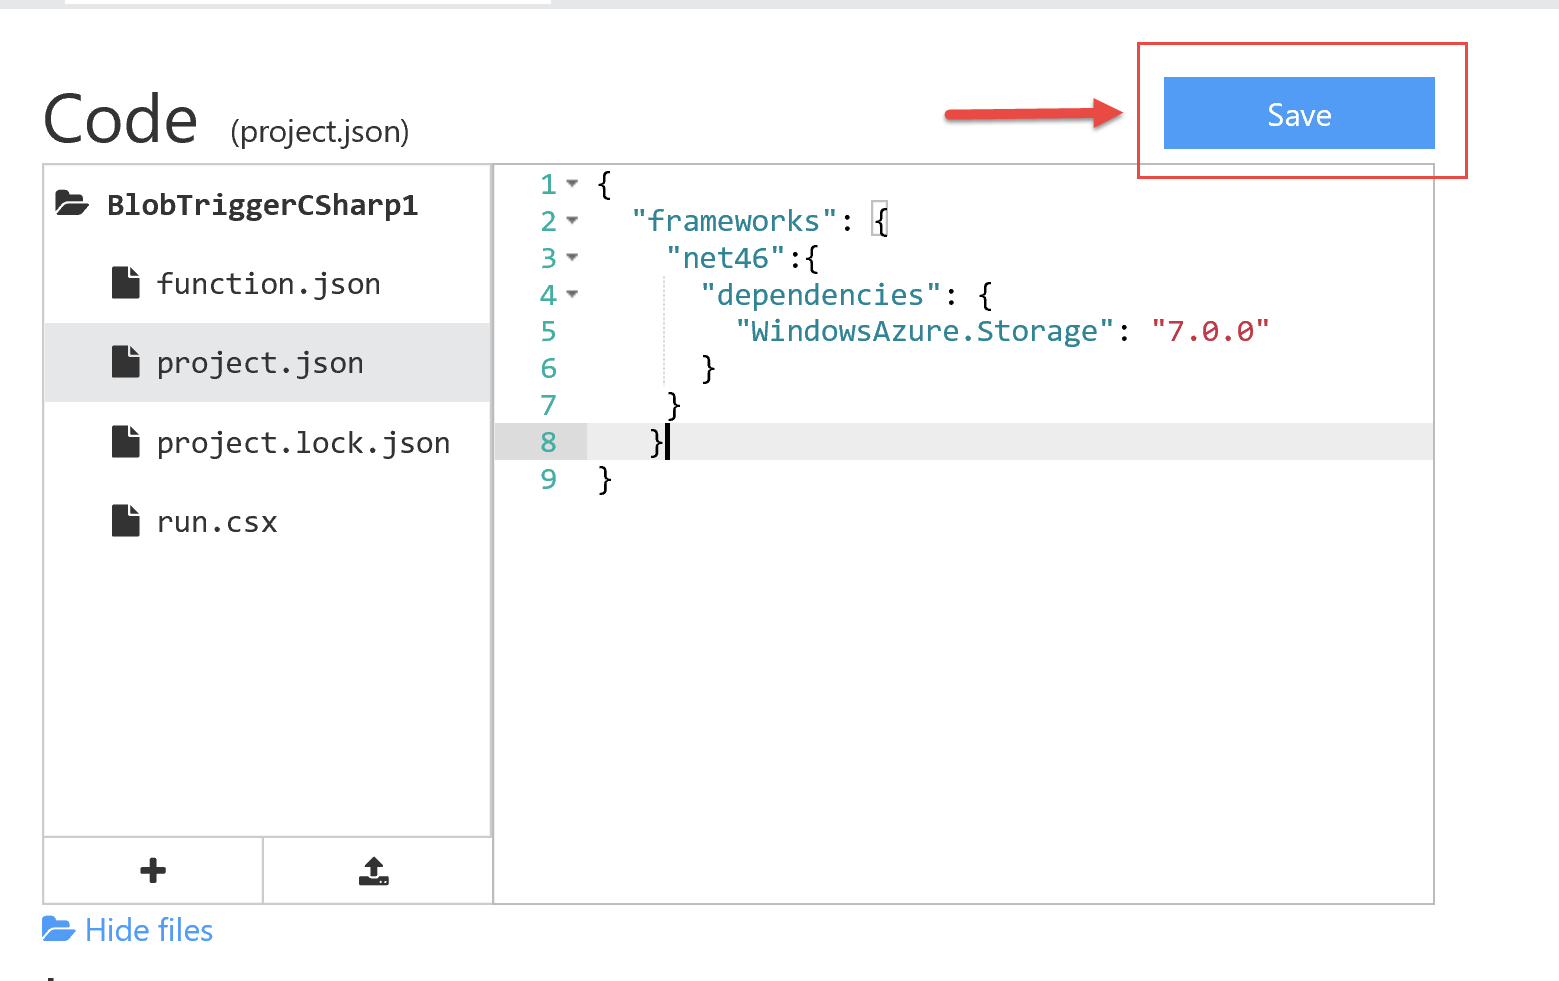Viewport: 1559px width, 981px height.
Task: Collapse the dependencies fold arrow on line 4
Action: point(572,294)
